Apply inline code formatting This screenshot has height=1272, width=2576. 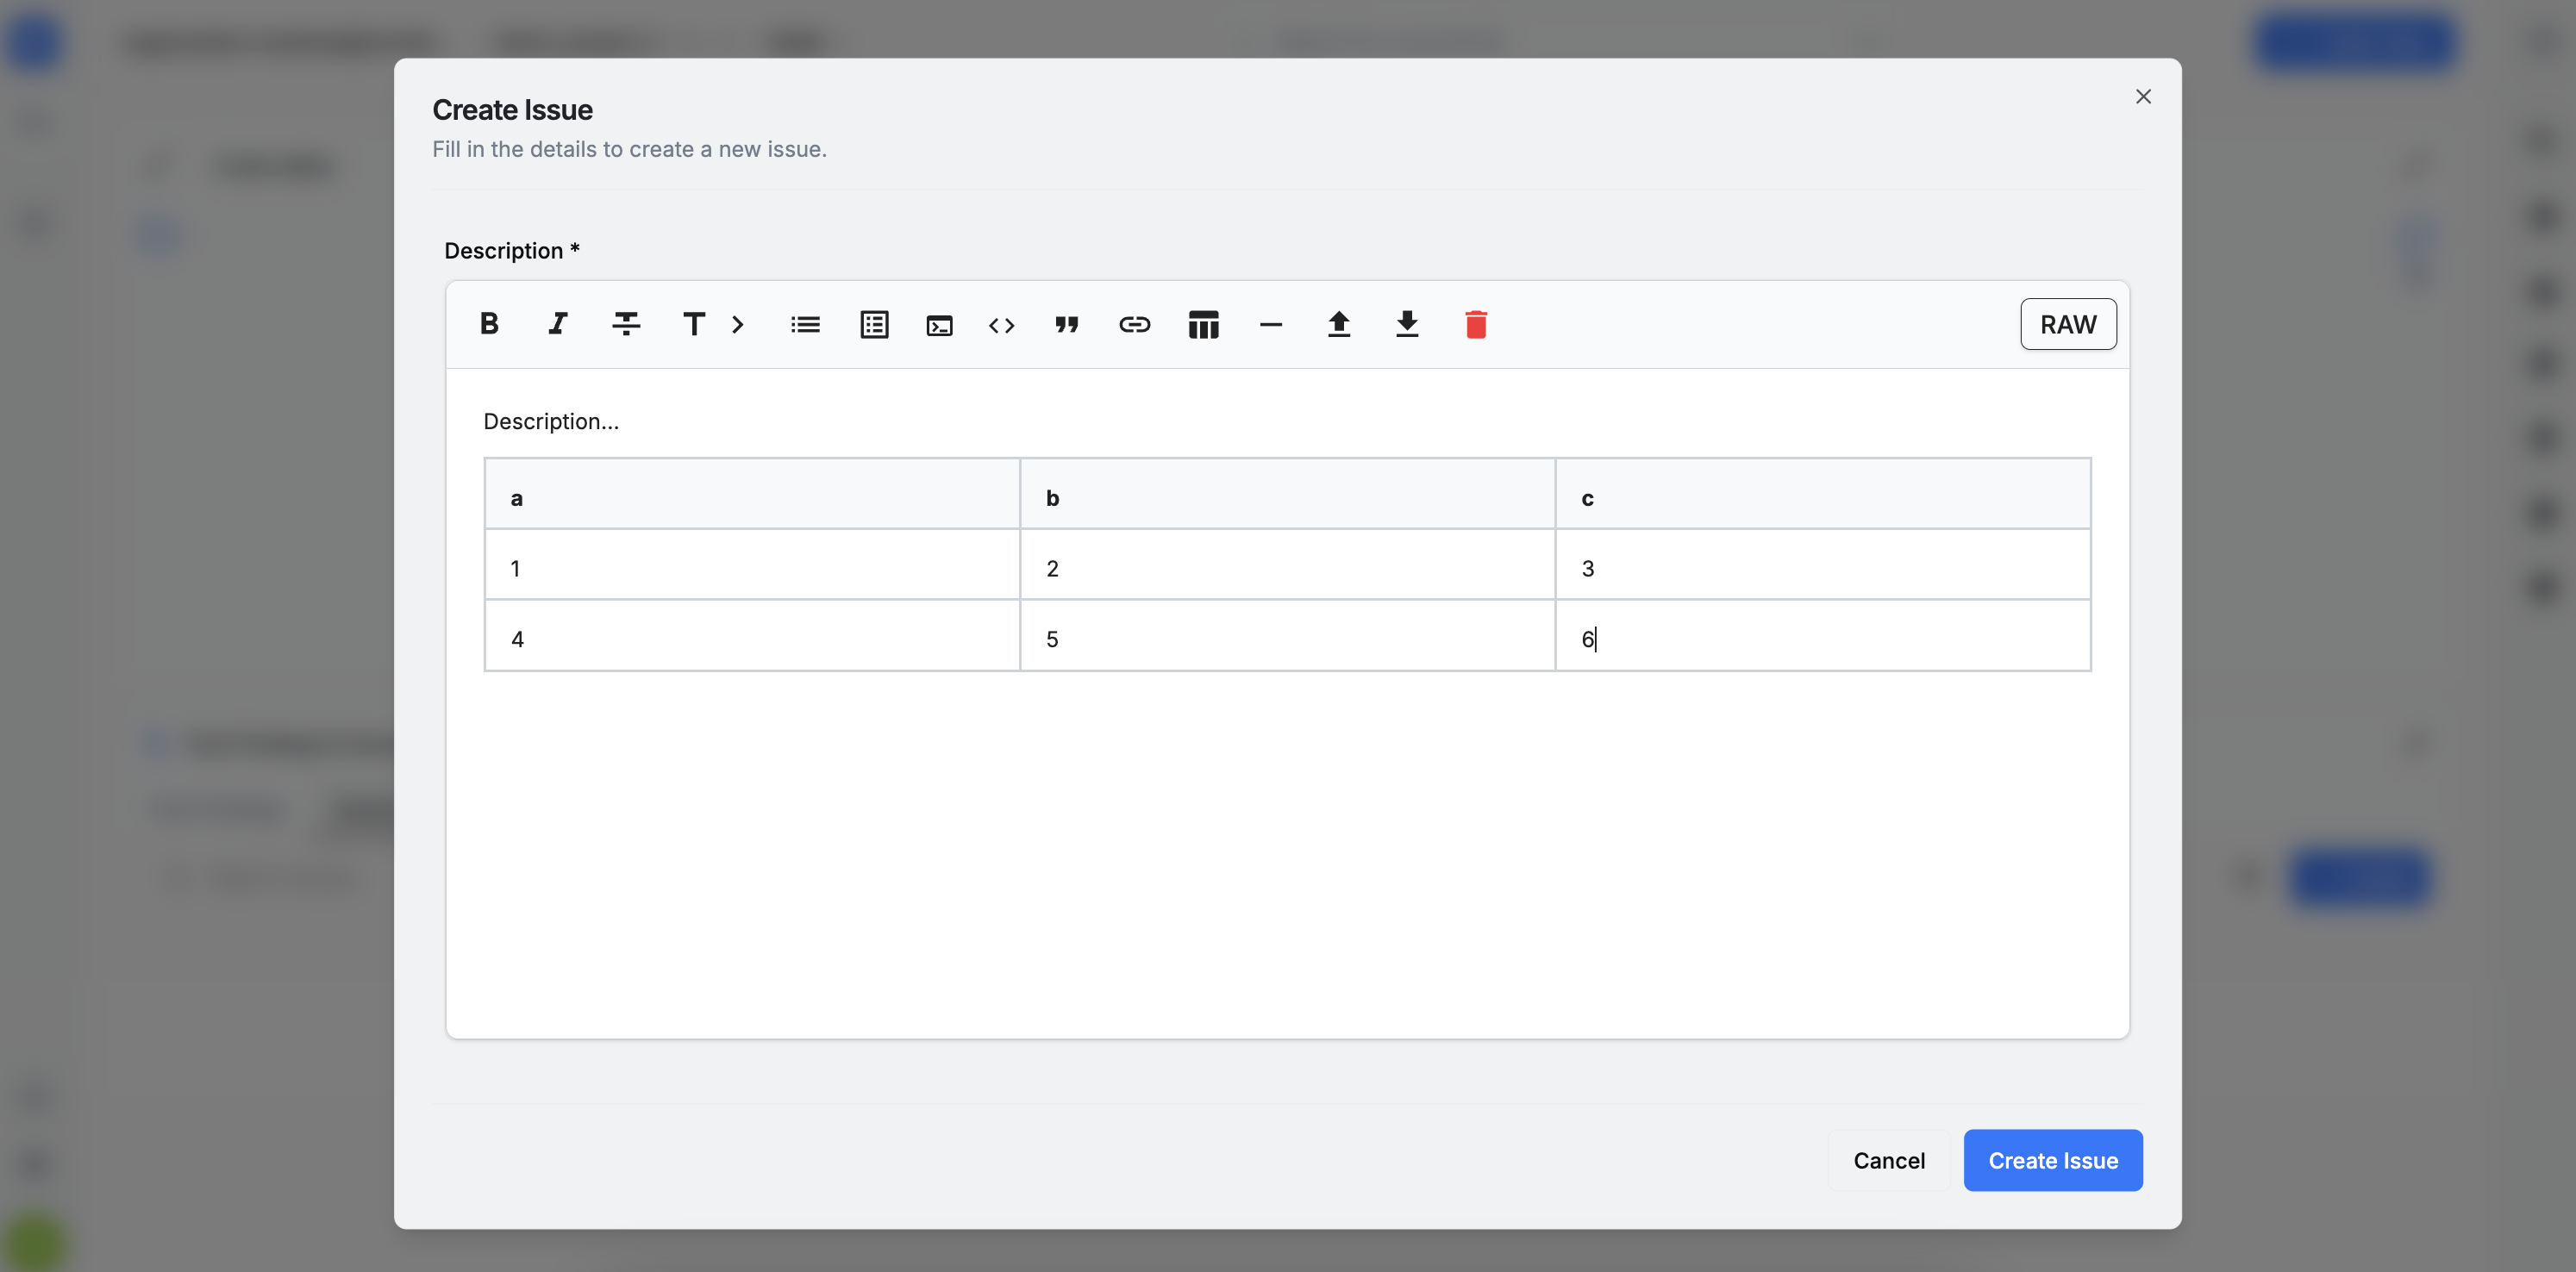pos(1001,325)
